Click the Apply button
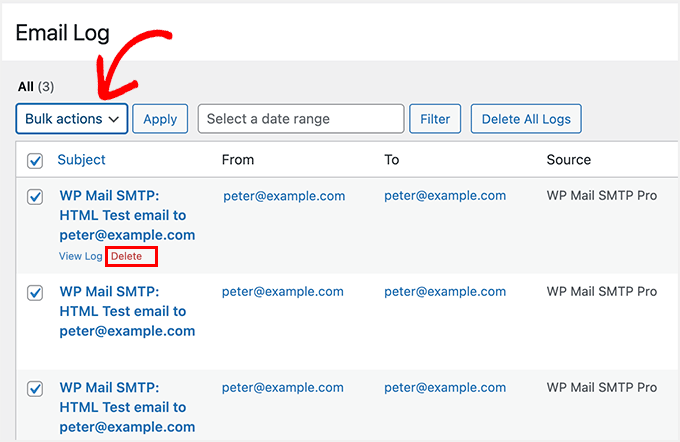 tap(160, 119)
